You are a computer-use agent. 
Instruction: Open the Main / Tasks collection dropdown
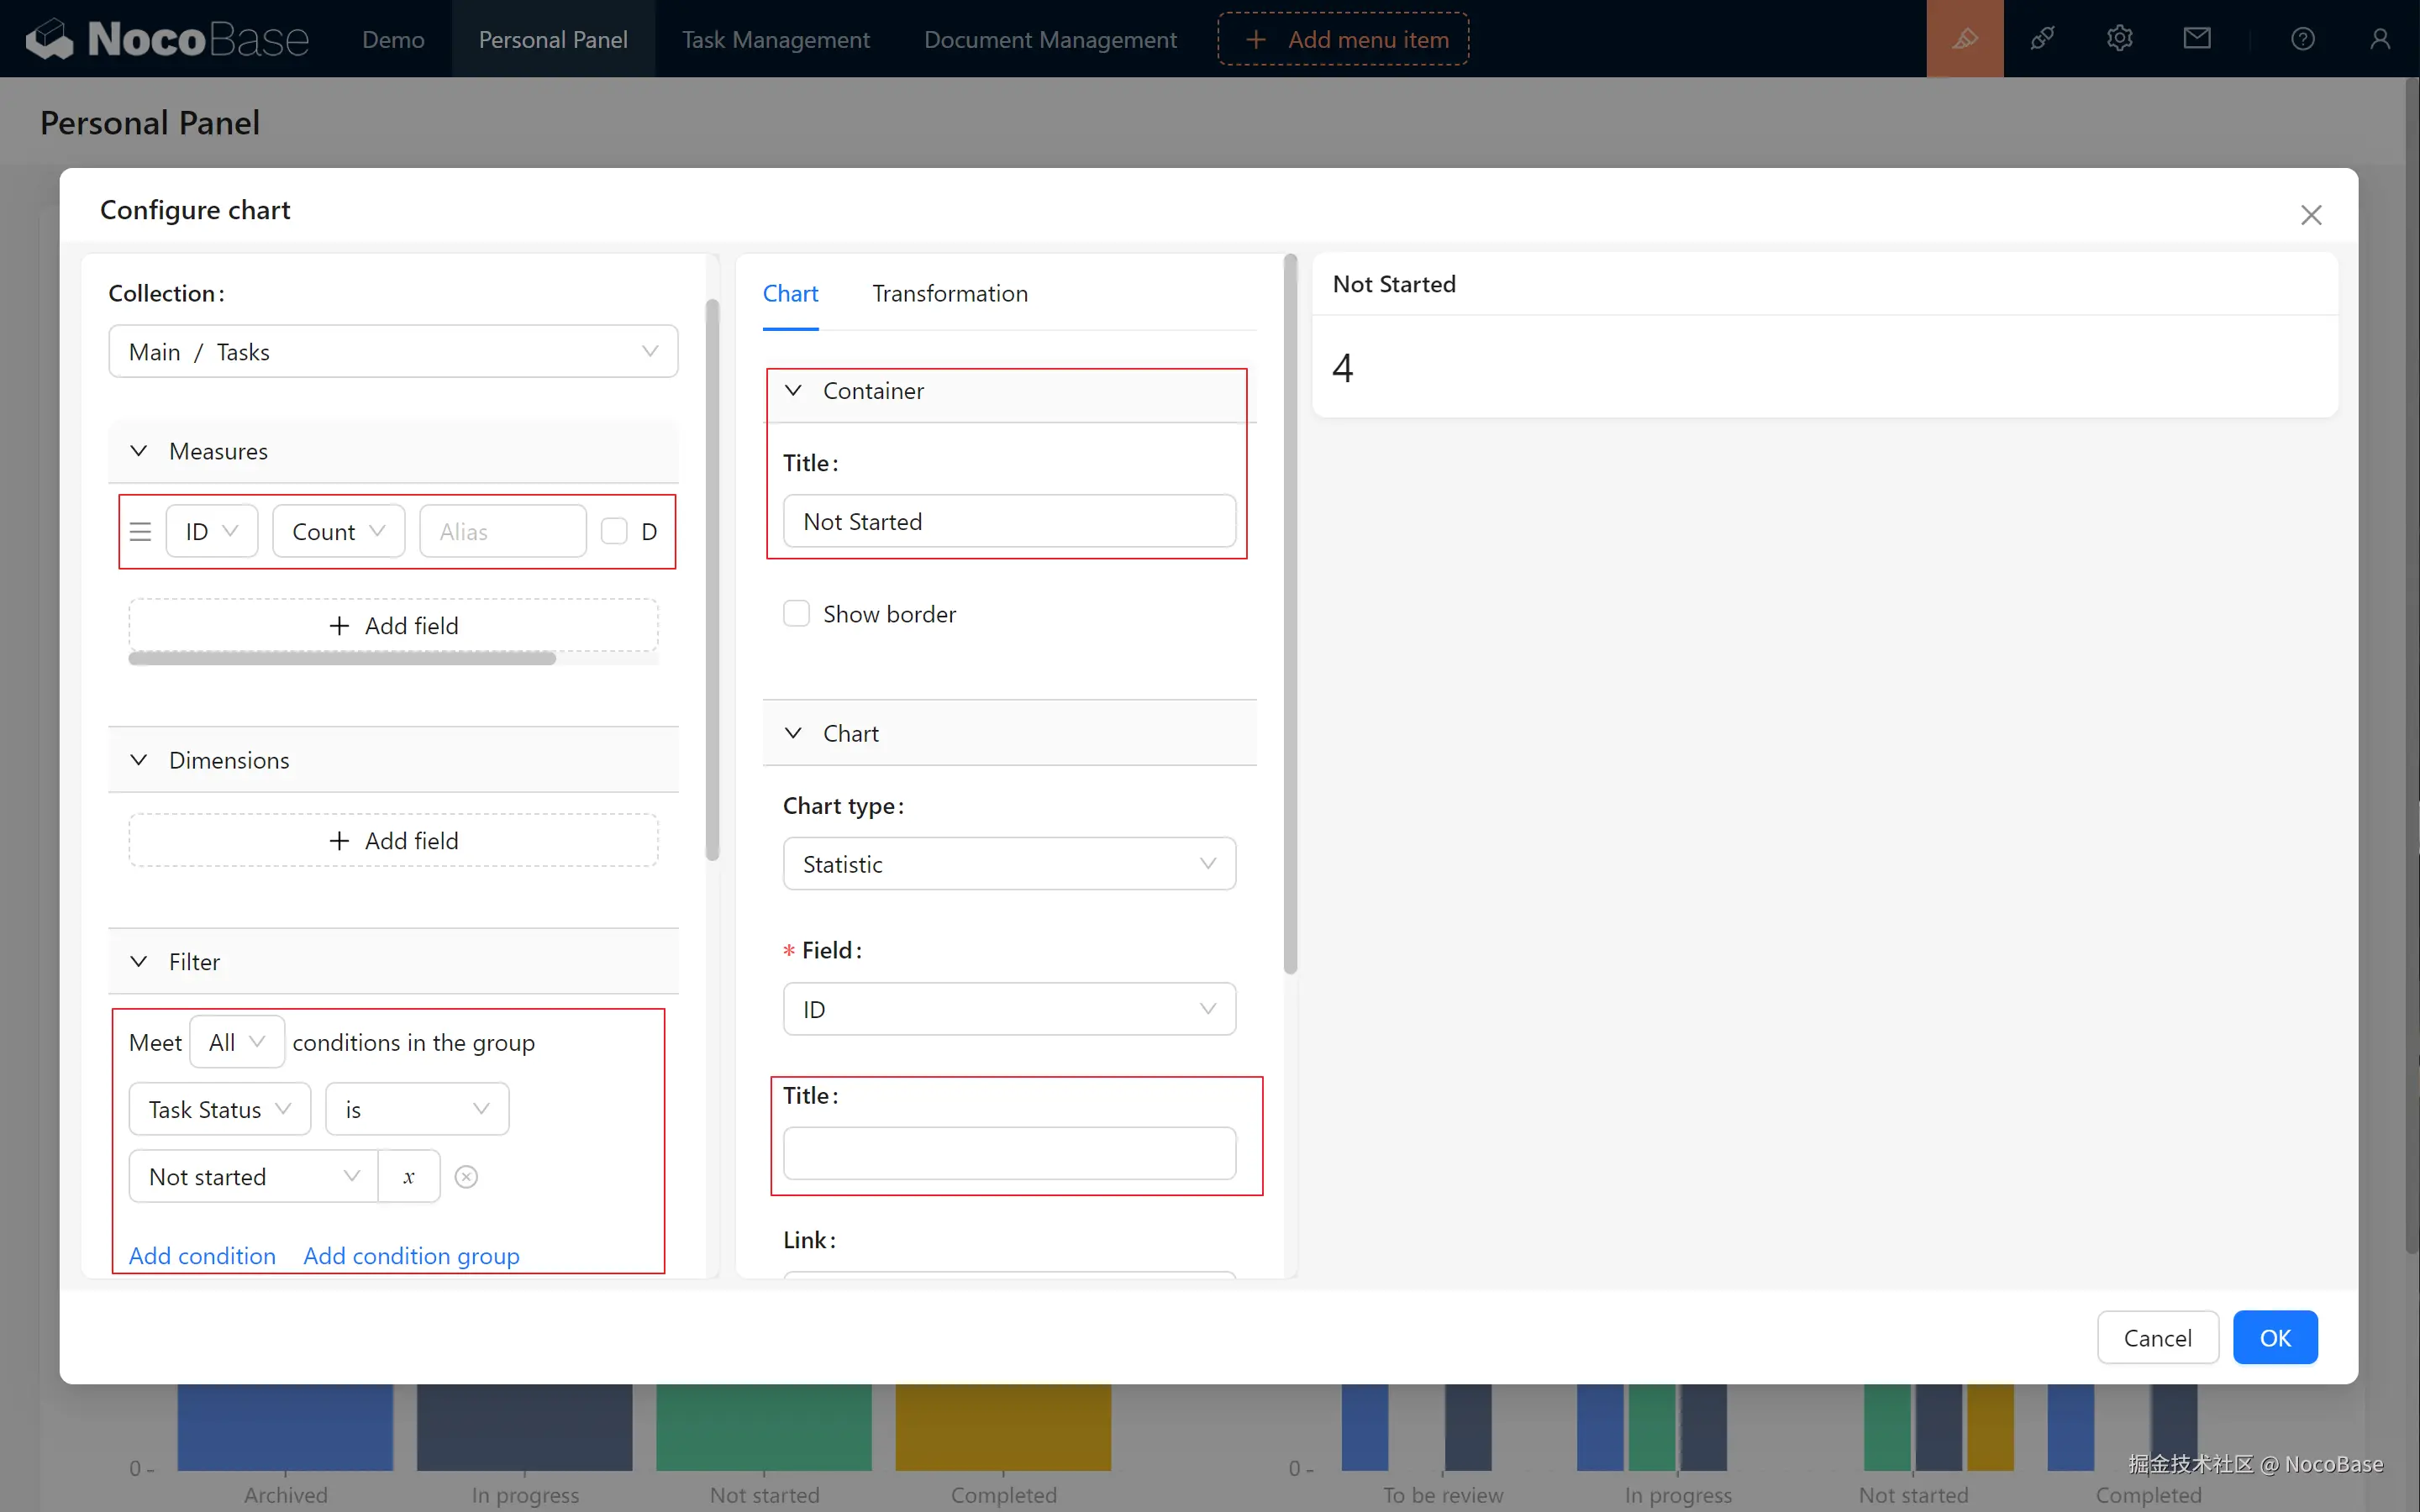pos(393,352)
